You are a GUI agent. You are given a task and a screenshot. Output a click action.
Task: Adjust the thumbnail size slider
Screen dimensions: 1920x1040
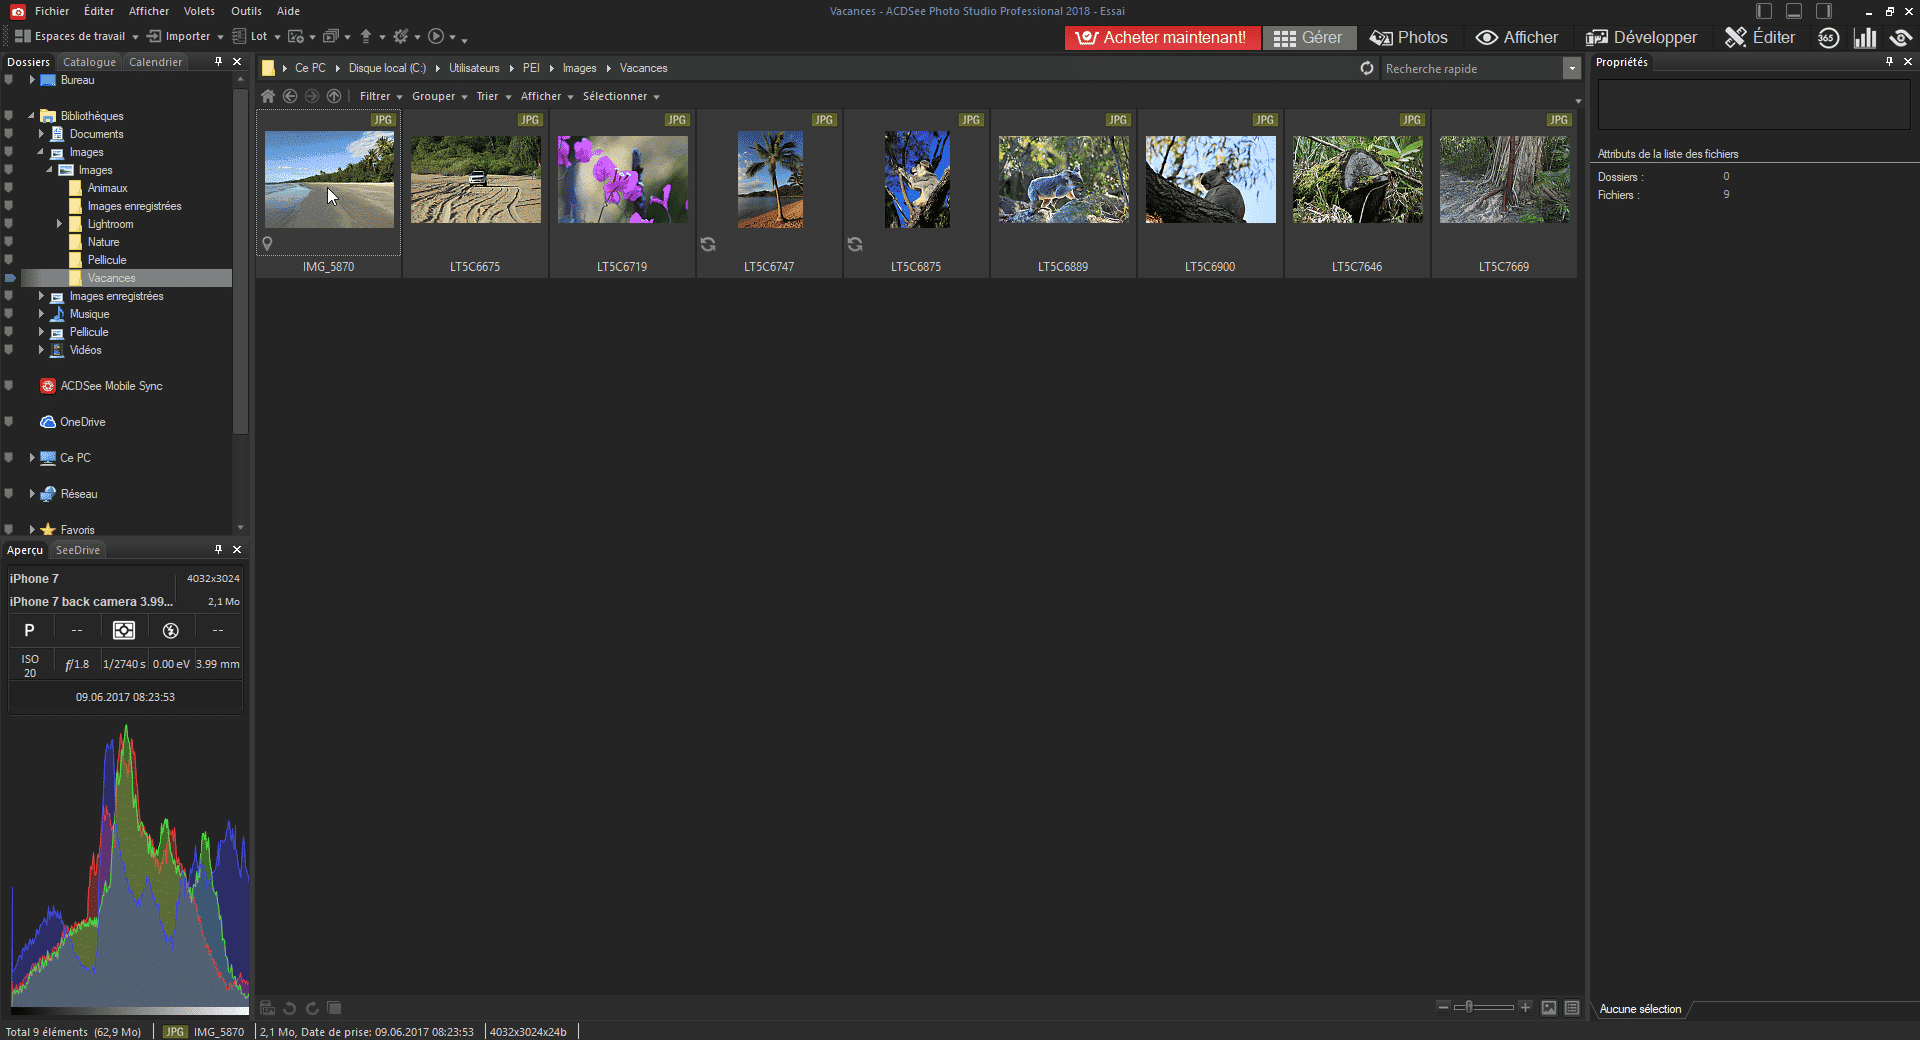click(x=1469, y=1007)
